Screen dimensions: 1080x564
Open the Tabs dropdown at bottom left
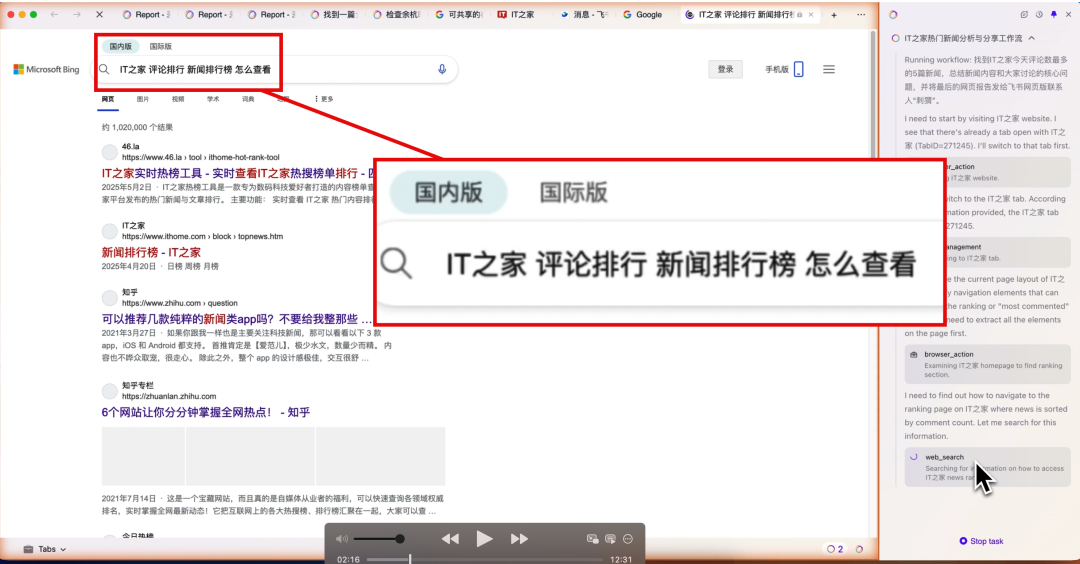pyautogui.click(x=45, y=549)
